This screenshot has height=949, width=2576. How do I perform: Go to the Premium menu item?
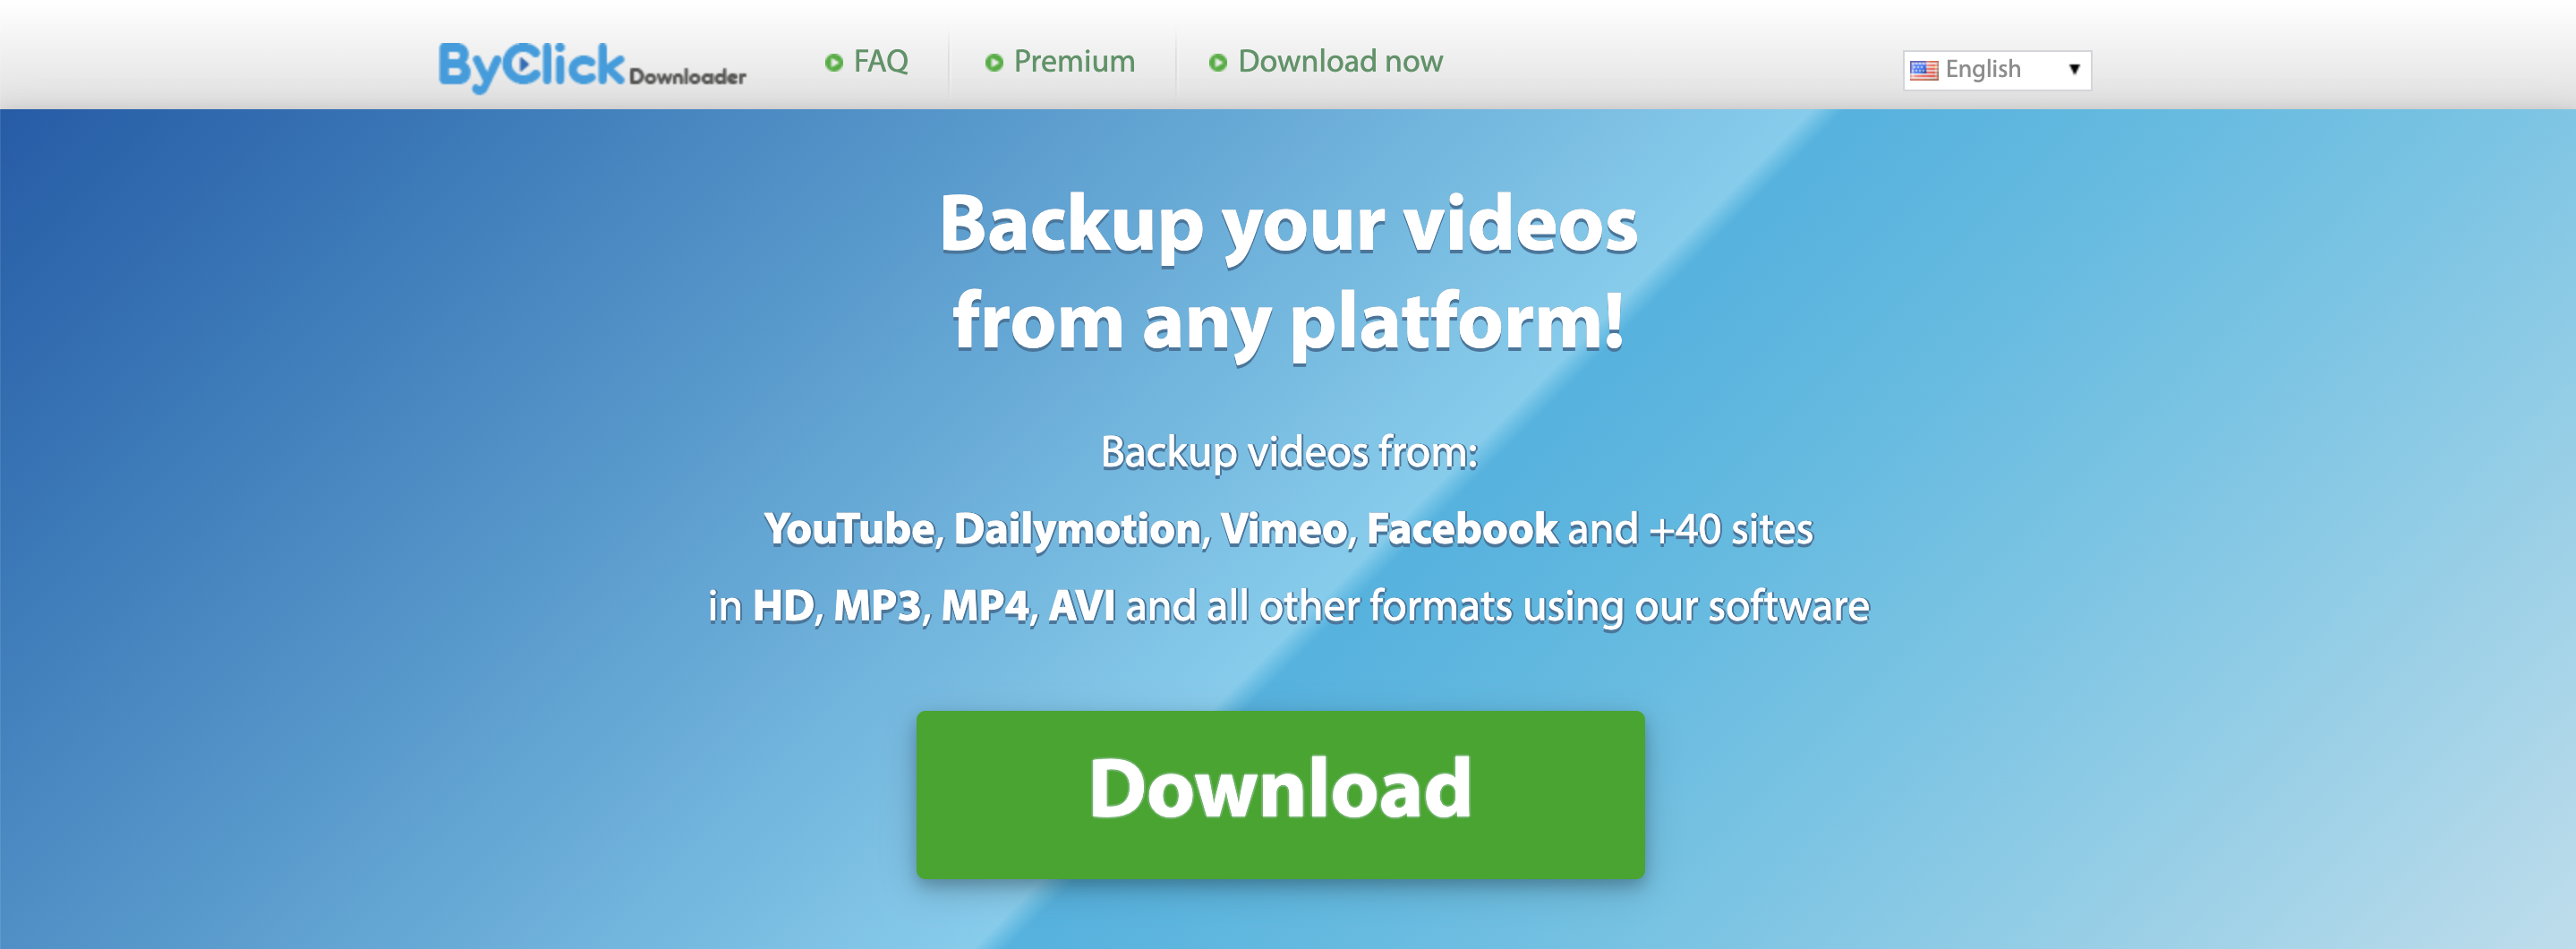pyautogui.click(x=1074, y=62)
